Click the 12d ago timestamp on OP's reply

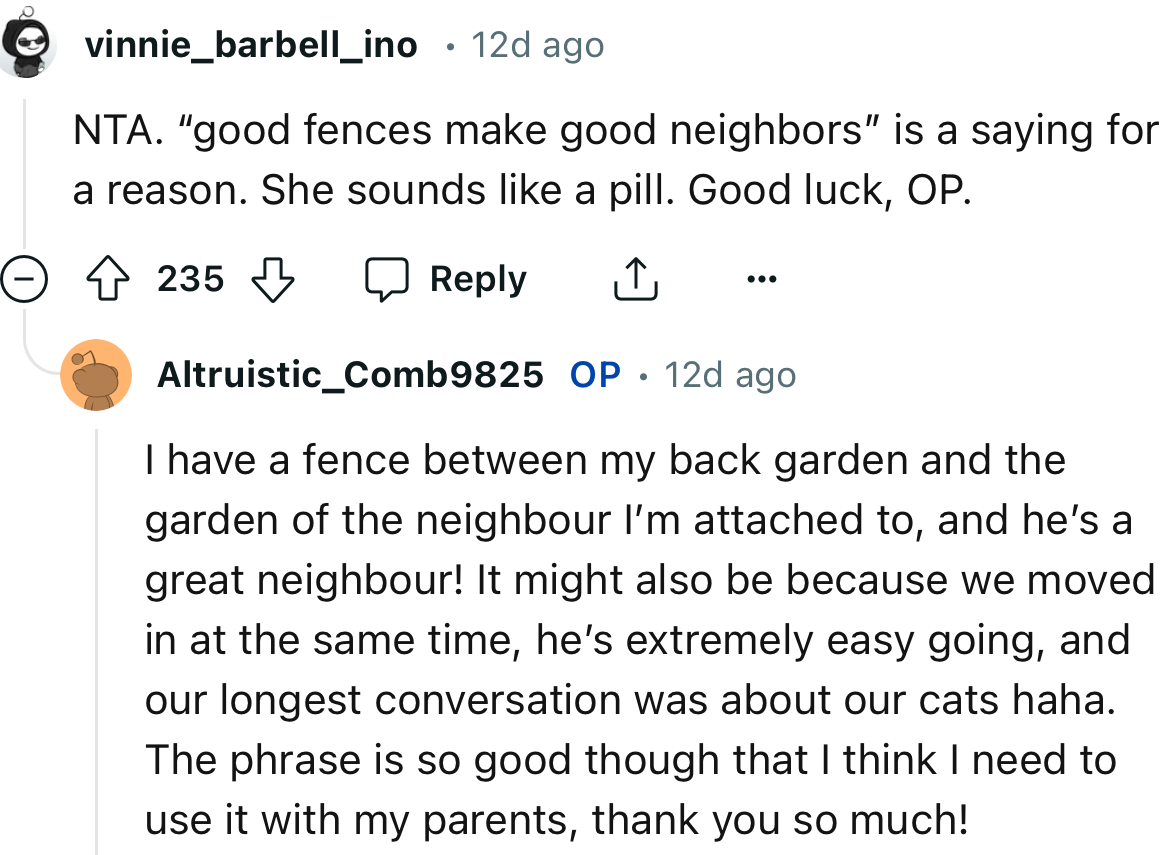click(x=729, y=375)
